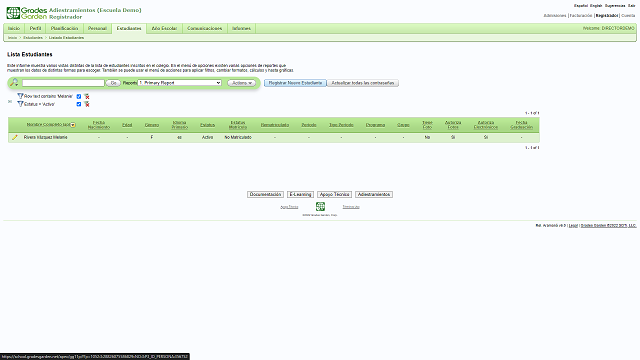Image resolution: width=640 pixels, height=360 pixels.
Task: Switch to the Personal tab
Action: [97, 28]
